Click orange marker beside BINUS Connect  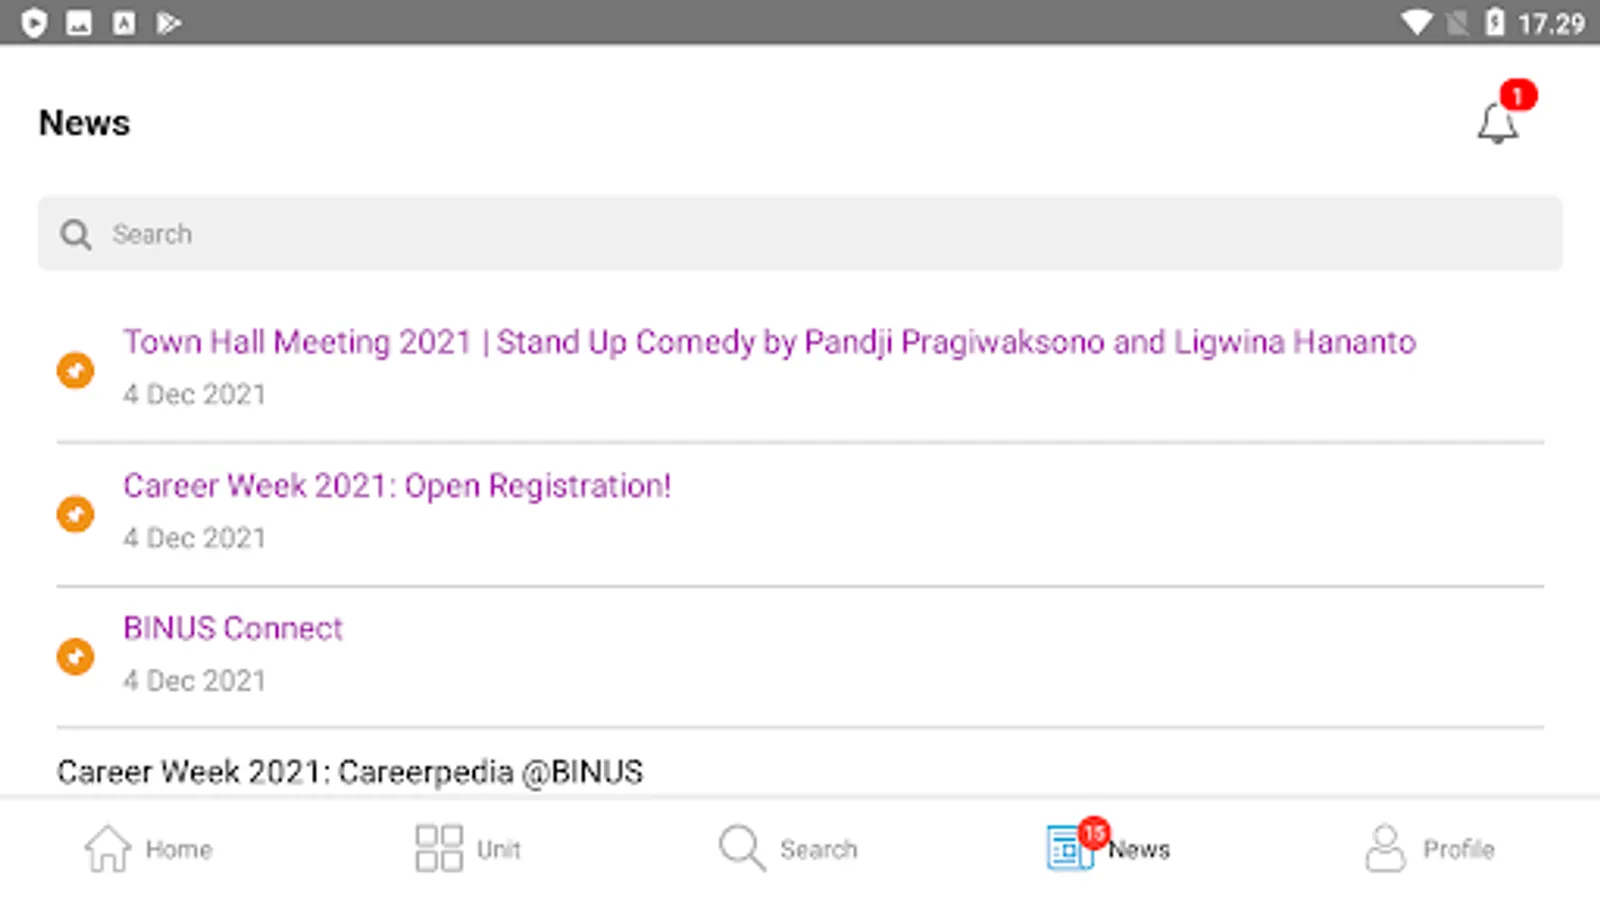point(75,657)
